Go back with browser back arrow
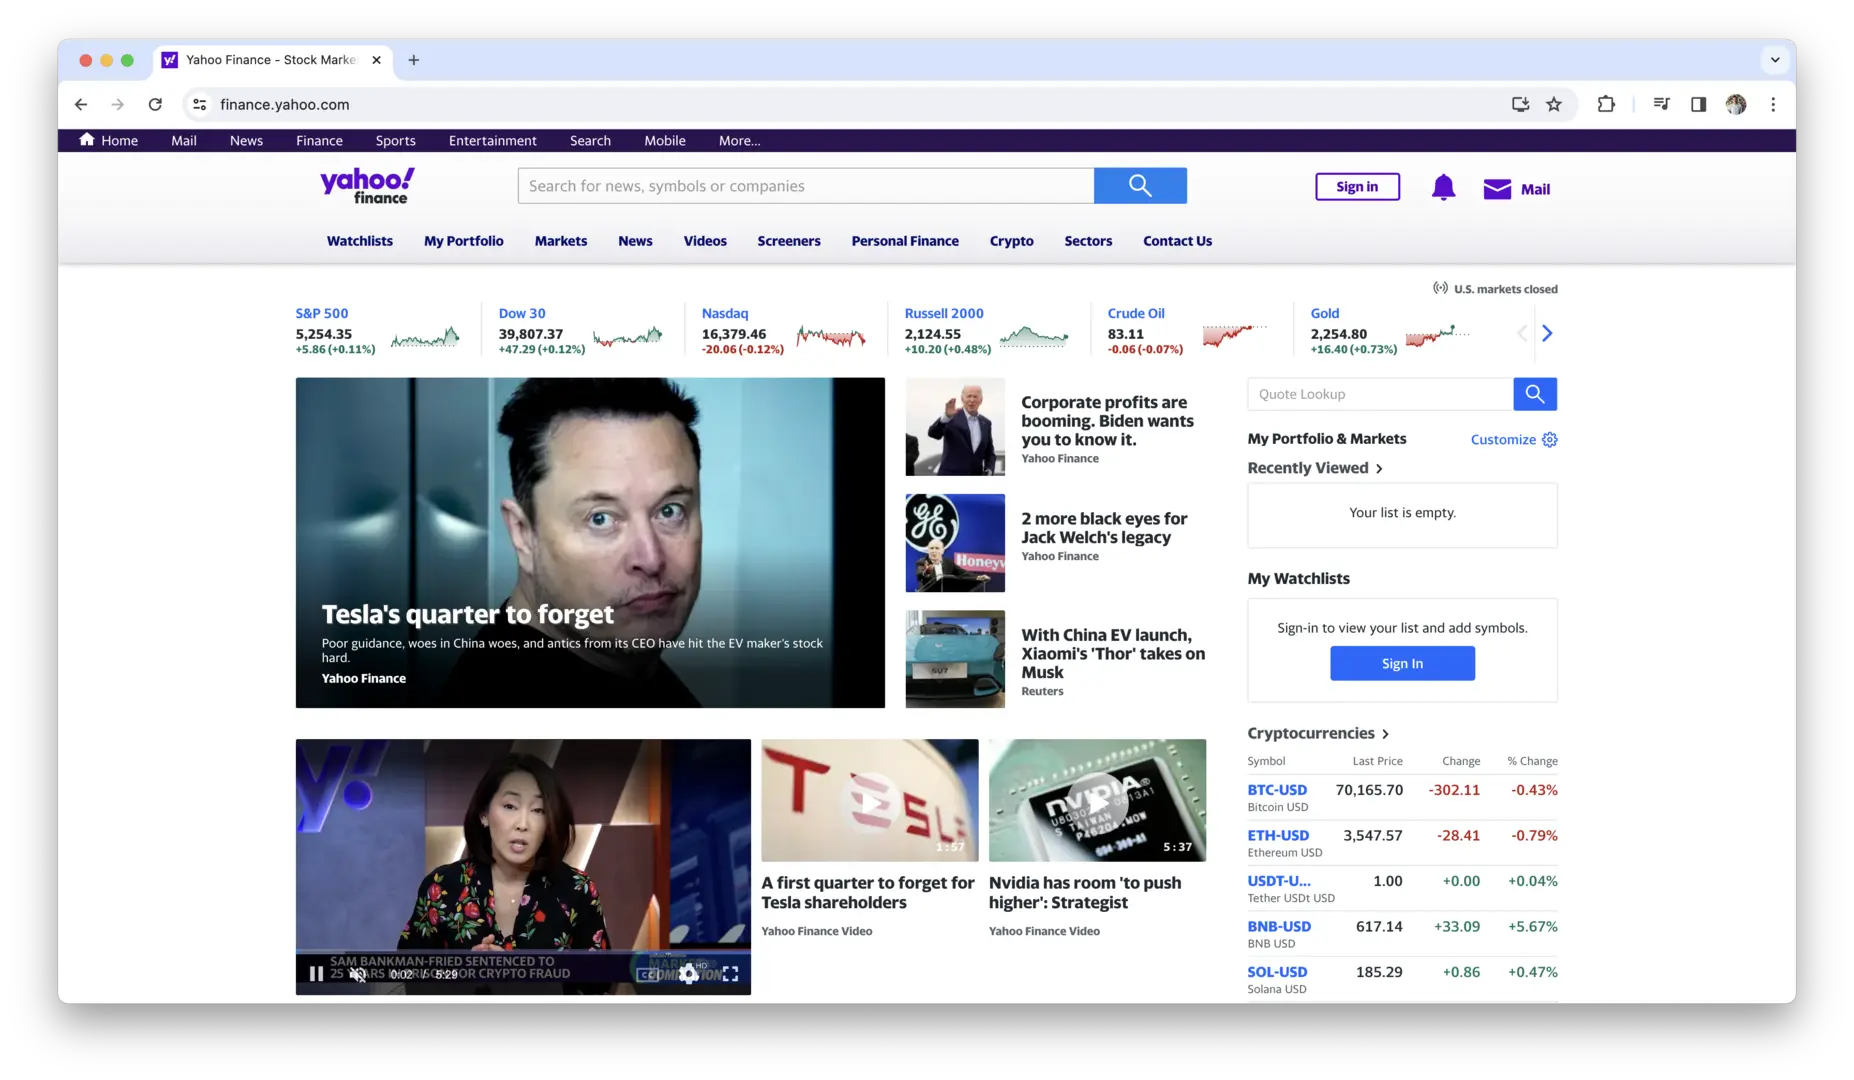Image resolution: width=1854 pixels, height=1080 pixels. (x=81, y=104)
